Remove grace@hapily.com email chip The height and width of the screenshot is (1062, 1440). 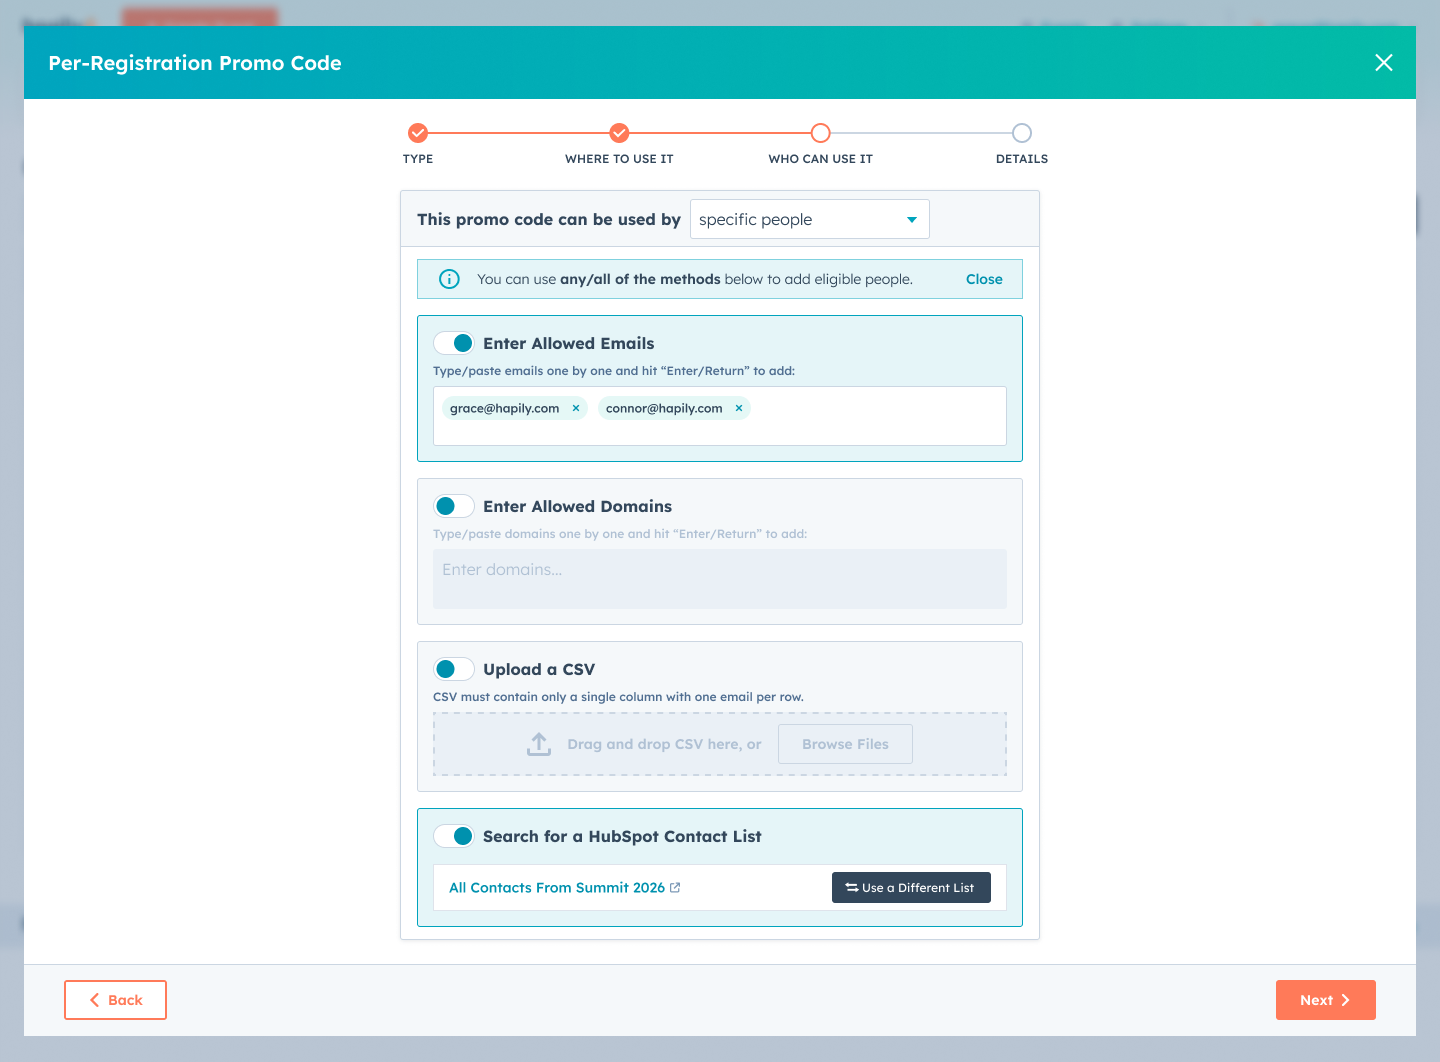click(x=576, y=408)
